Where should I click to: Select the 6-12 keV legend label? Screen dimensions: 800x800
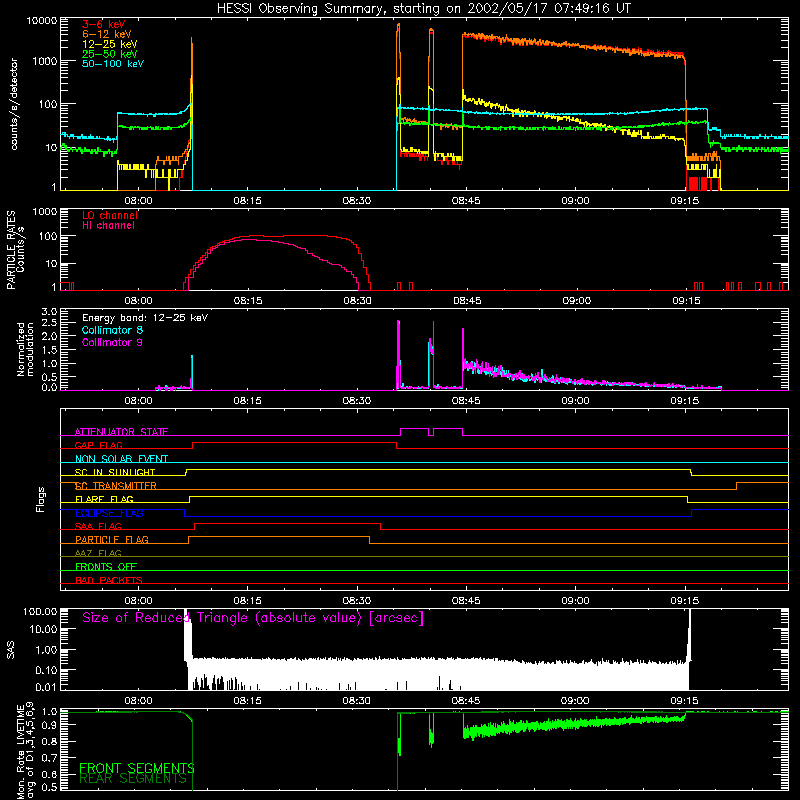107,34
